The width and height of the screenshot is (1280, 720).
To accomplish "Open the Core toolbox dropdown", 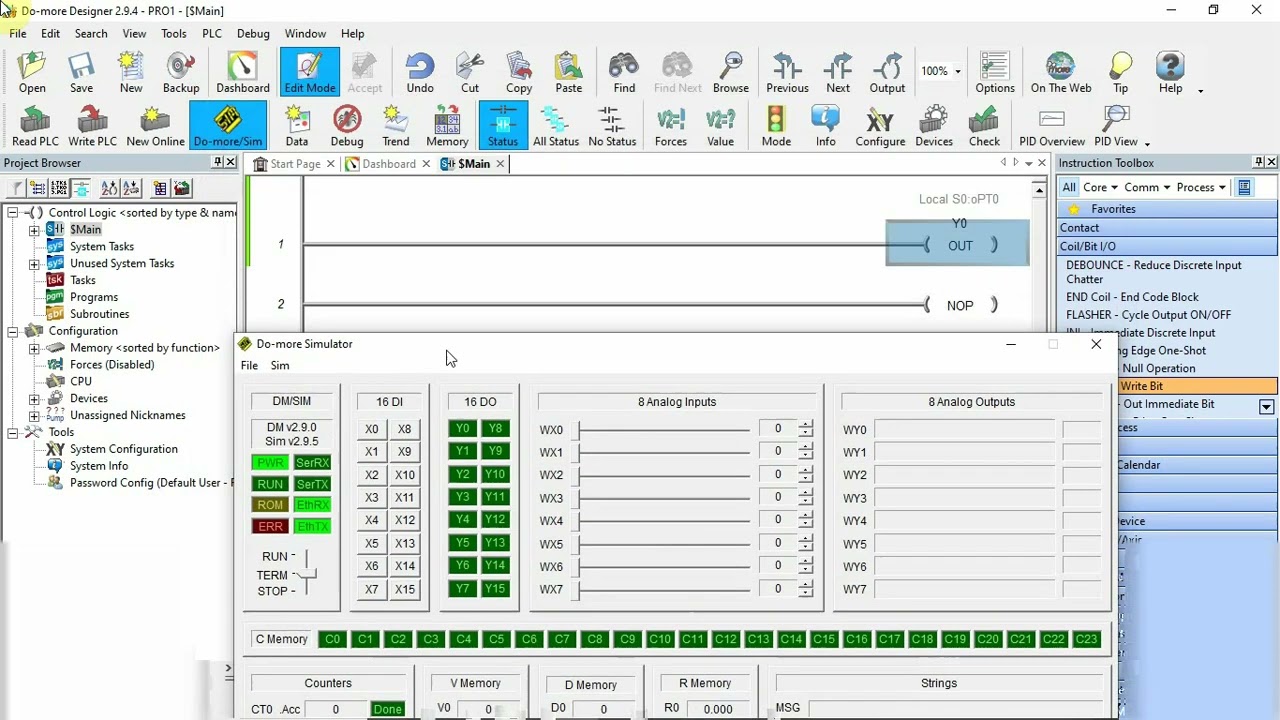I will pyautogui.click(x=1101, y=187).
